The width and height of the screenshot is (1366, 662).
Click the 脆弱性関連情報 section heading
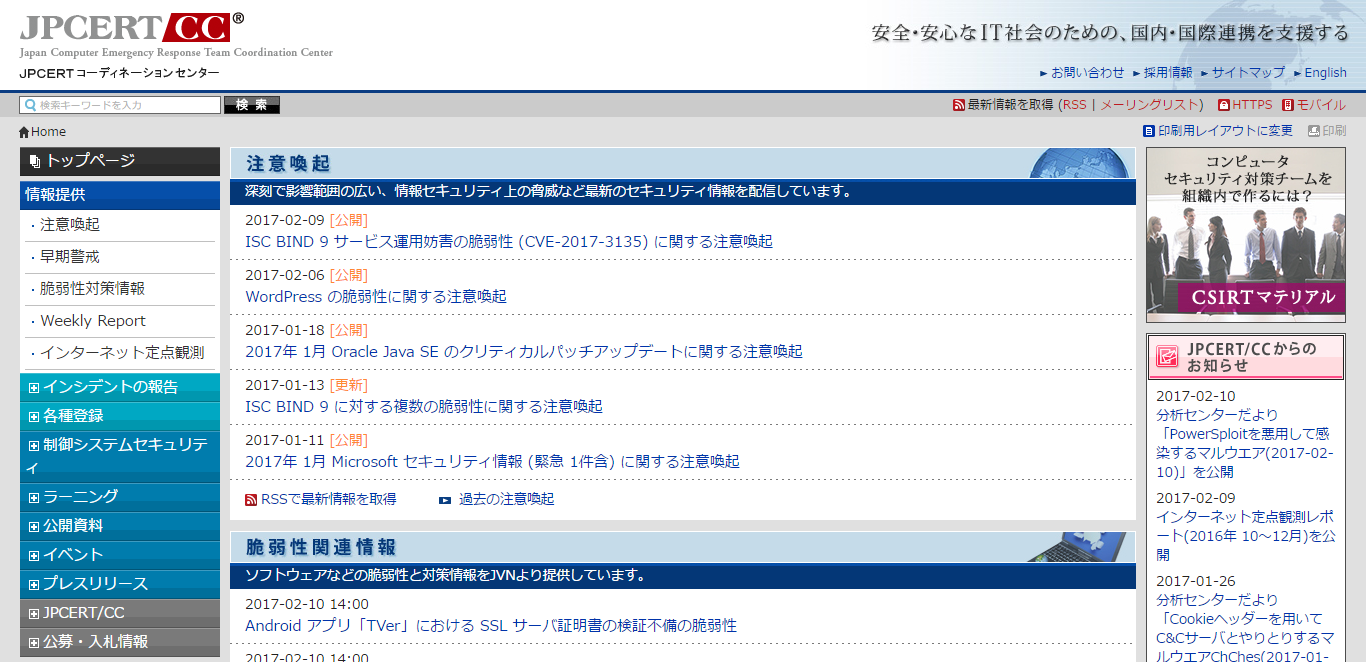tap(321, 548)
